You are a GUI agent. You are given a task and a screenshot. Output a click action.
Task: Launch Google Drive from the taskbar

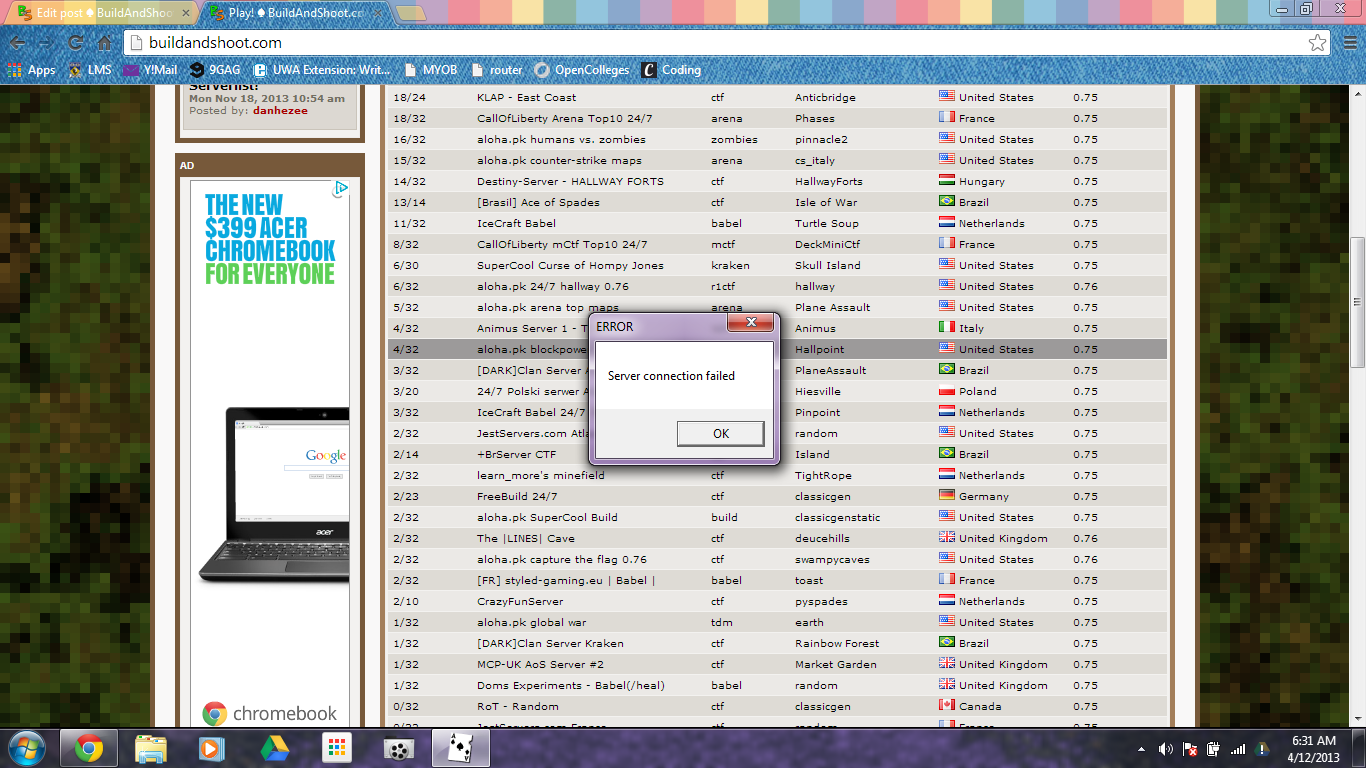coord(274,748)
